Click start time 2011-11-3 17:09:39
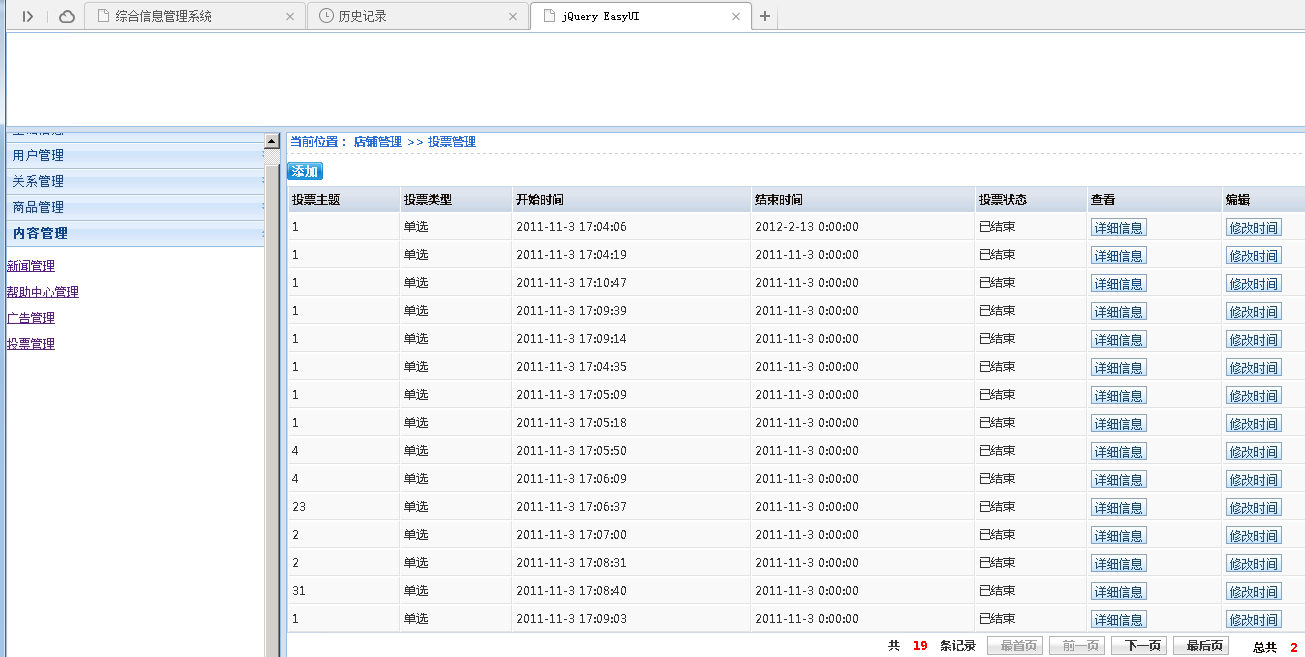This screenshot has height=657, width=1305. click(x=571, y=311)
